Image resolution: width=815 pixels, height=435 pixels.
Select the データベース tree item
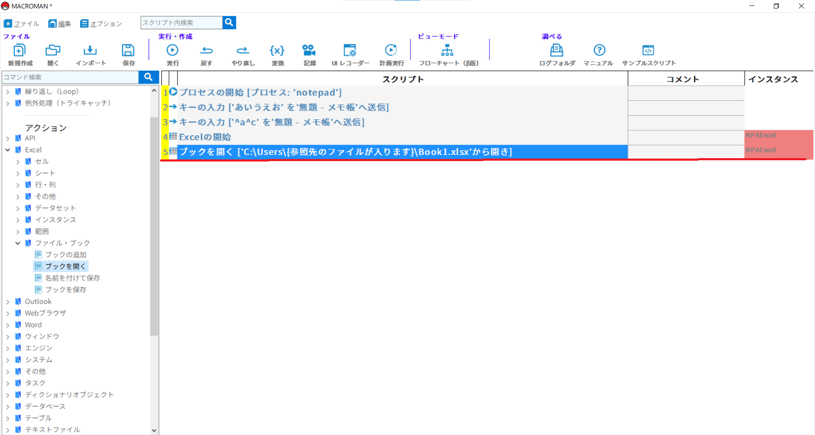(x=45, y=406)
